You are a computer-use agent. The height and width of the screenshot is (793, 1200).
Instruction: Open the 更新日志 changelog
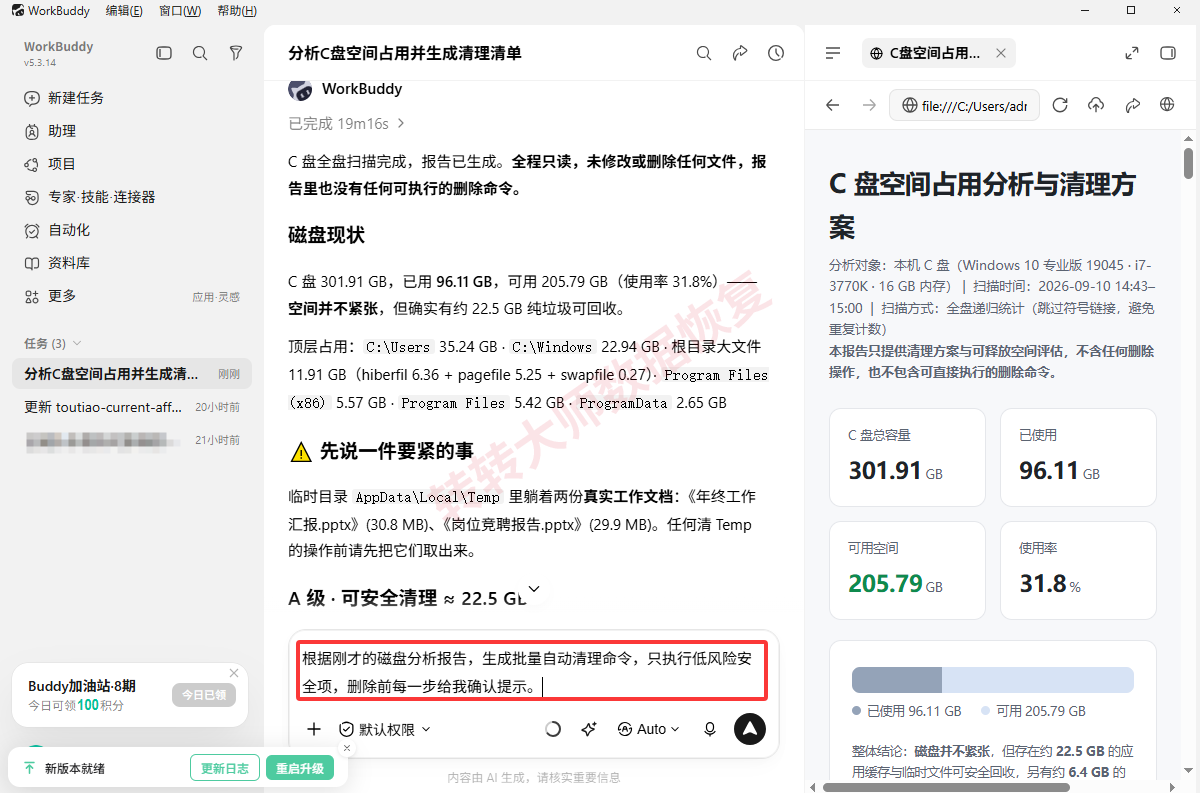coord(224,769)
